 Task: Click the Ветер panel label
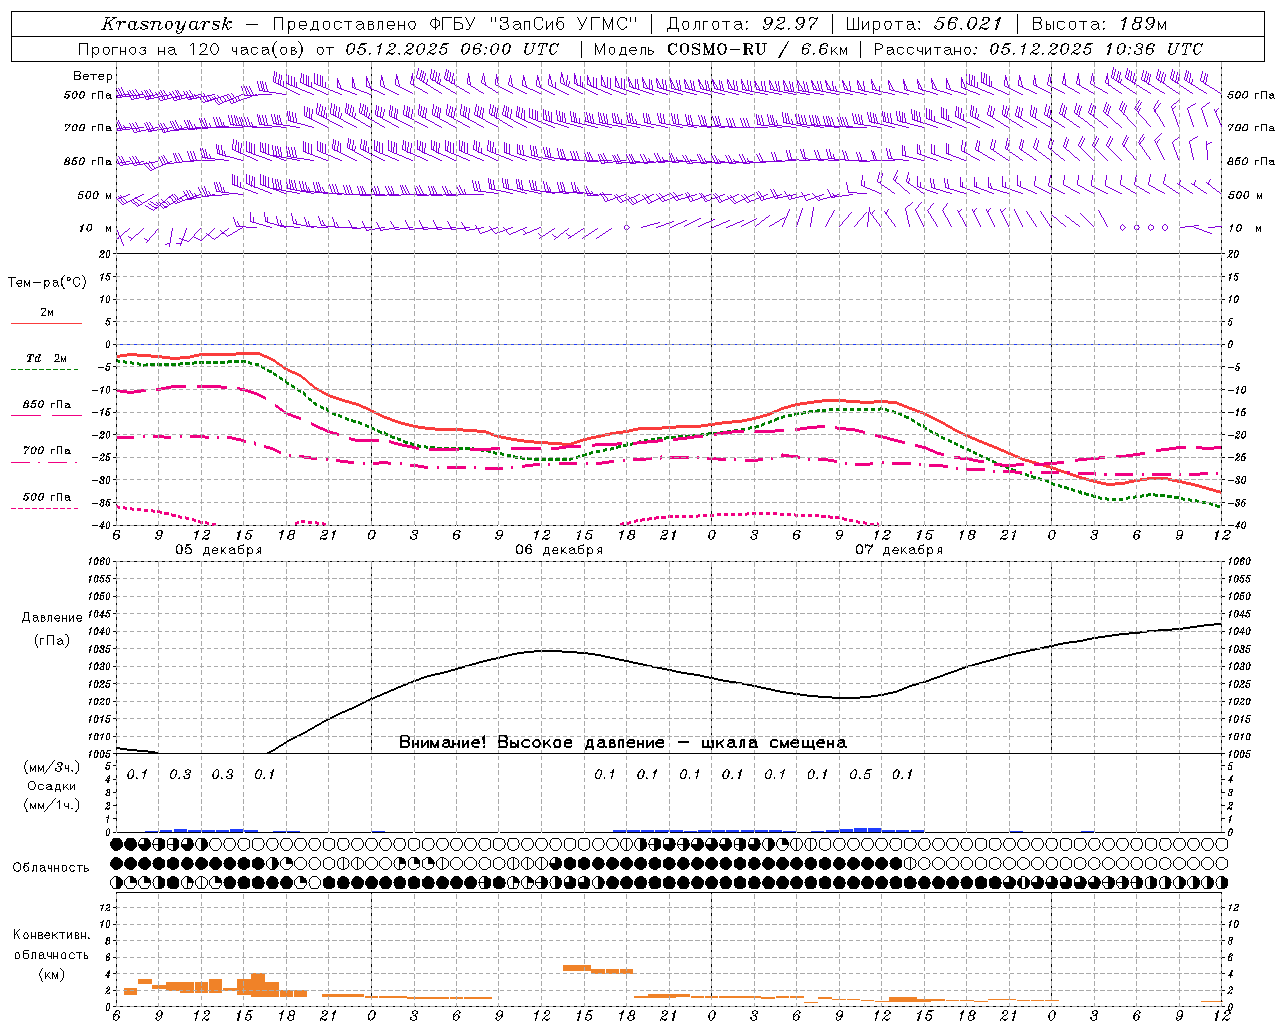pos(93,76)
